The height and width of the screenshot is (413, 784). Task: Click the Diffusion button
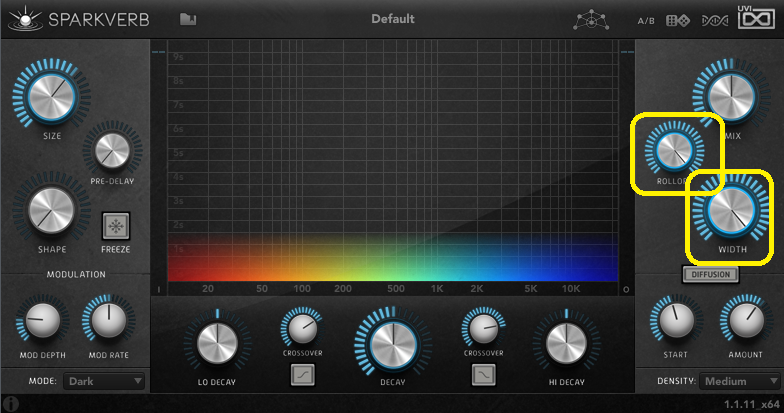pos(710,274)
